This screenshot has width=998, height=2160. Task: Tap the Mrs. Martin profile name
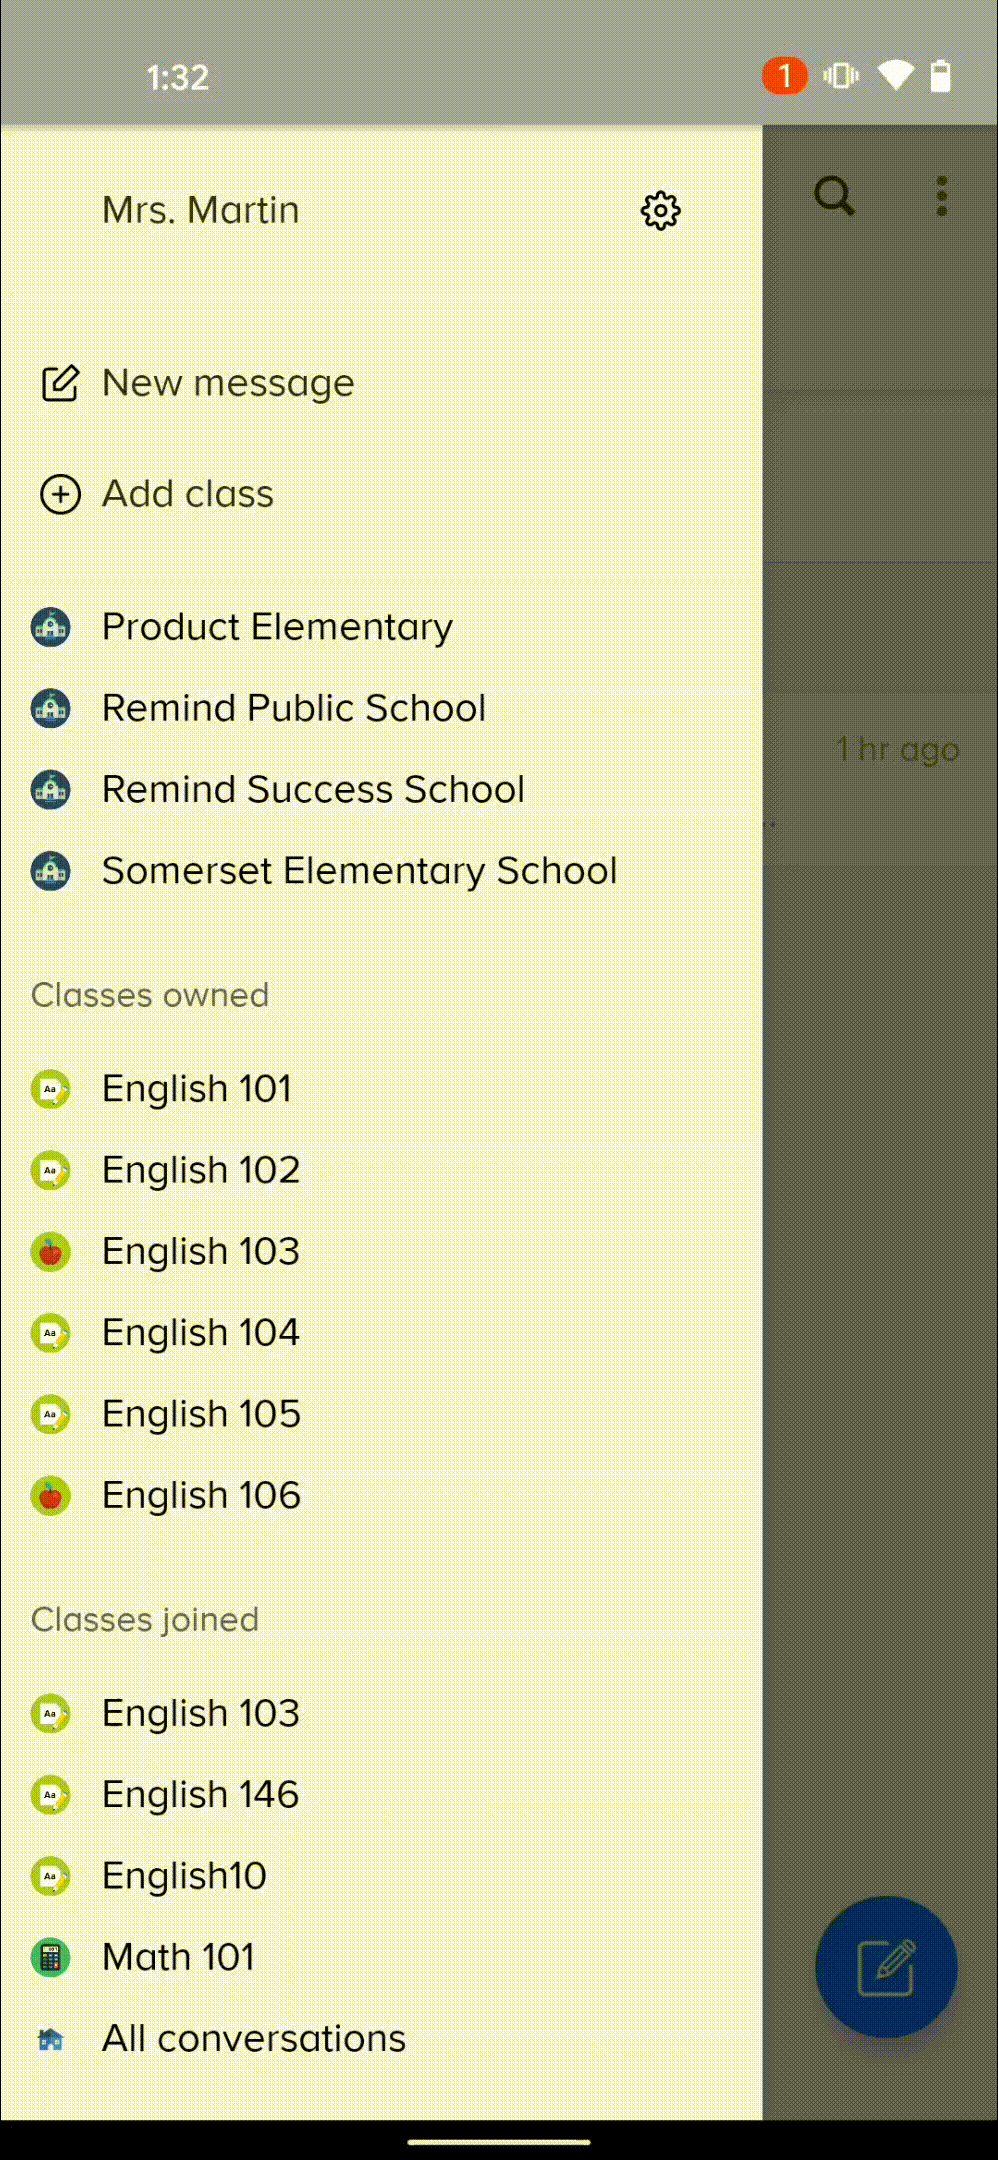click(201, 210)
